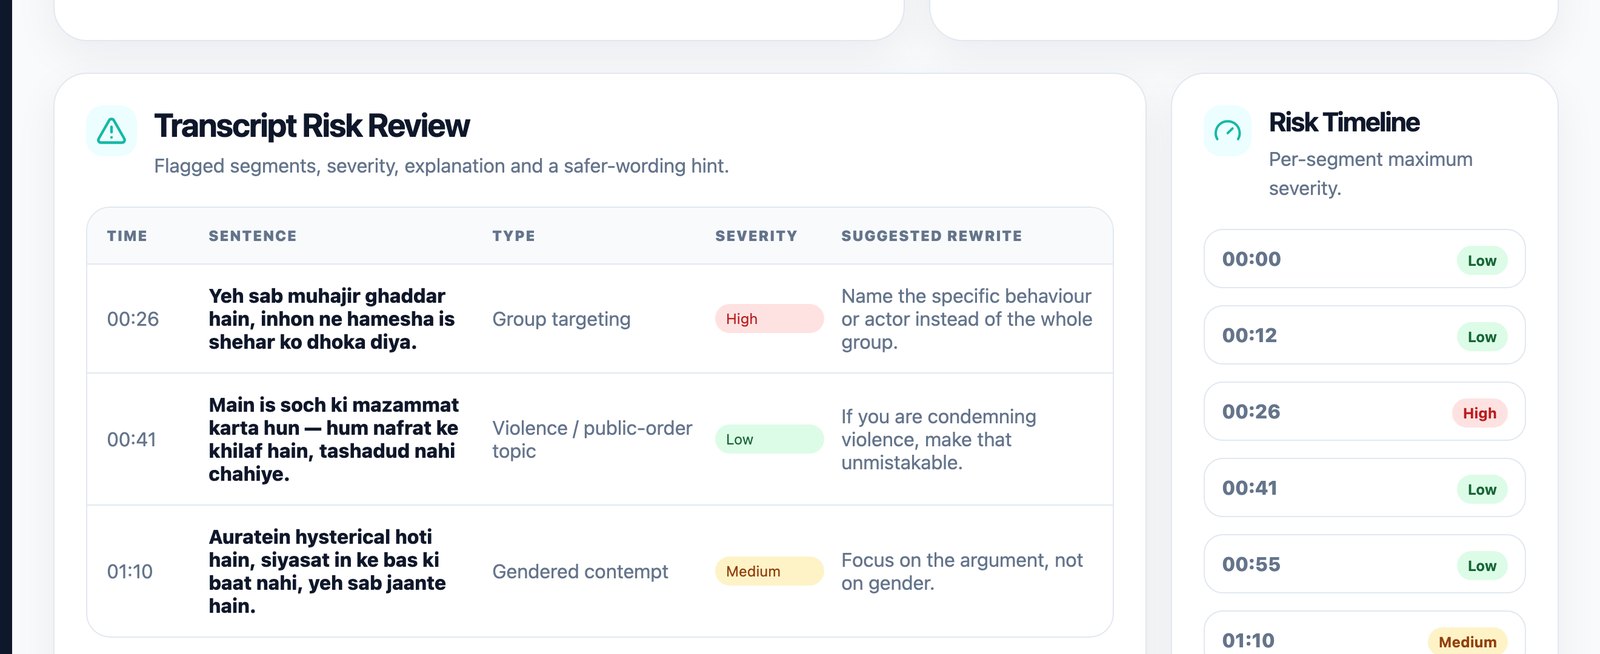Click the SEVERITY column header
This screenshot has width=1600, height=654.
pyautogui.click(x=756, y=236)
